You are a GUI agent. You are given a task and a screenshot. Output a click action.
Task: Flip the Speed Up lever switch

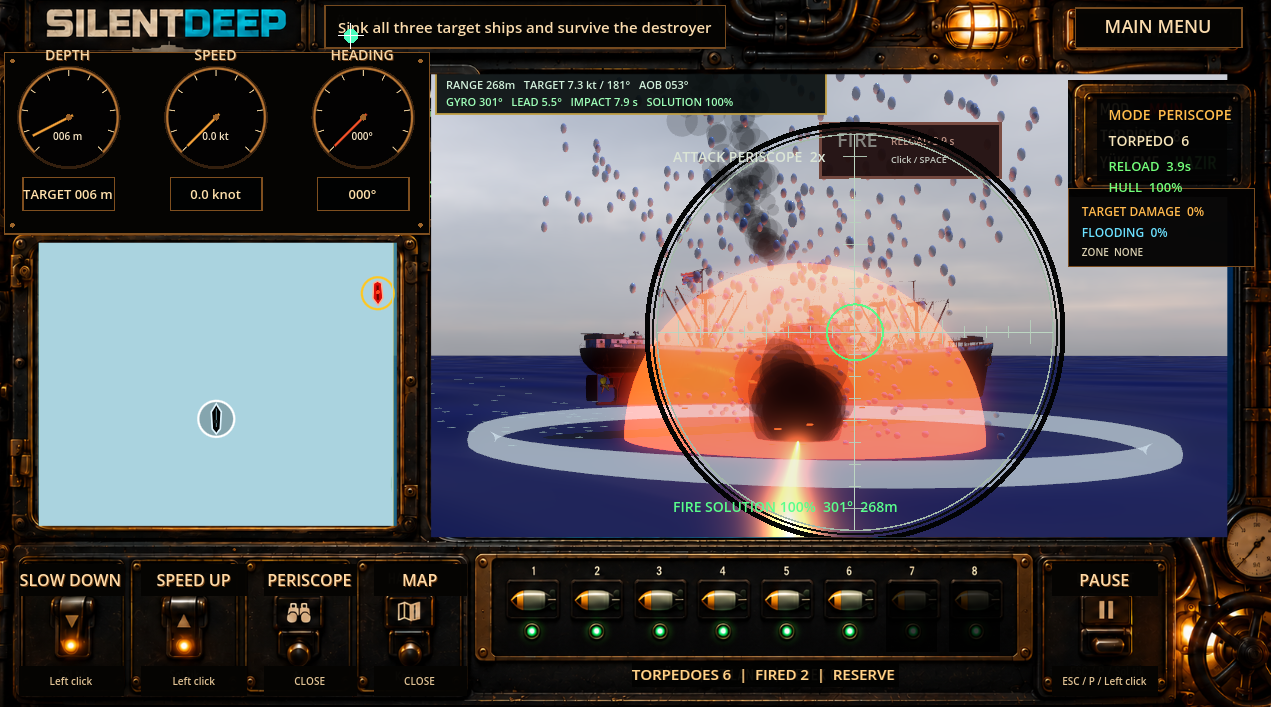click(184, 629)
